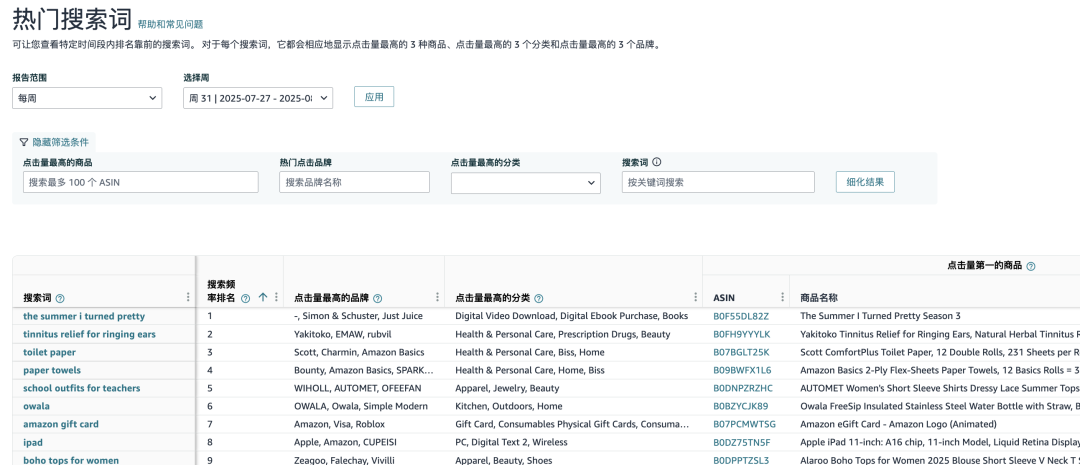This screenshot has width=1080, height=465.
Task: Open ASIN link B07PCMWTSG
Action: (745, 424)
